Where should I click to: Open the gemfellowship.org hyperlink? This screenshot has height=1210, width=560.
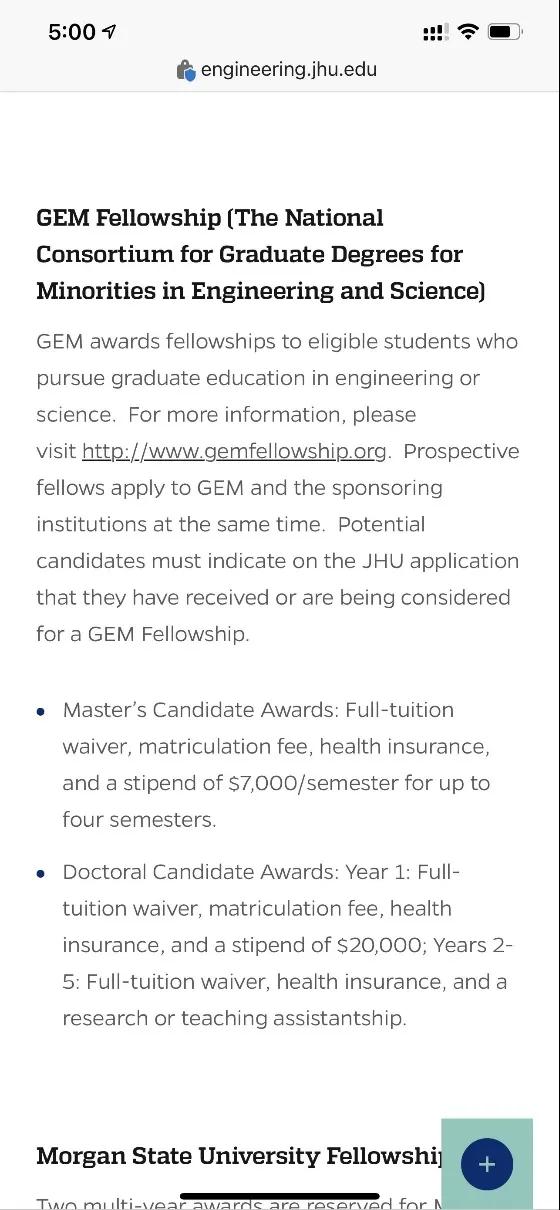(234, 451)
